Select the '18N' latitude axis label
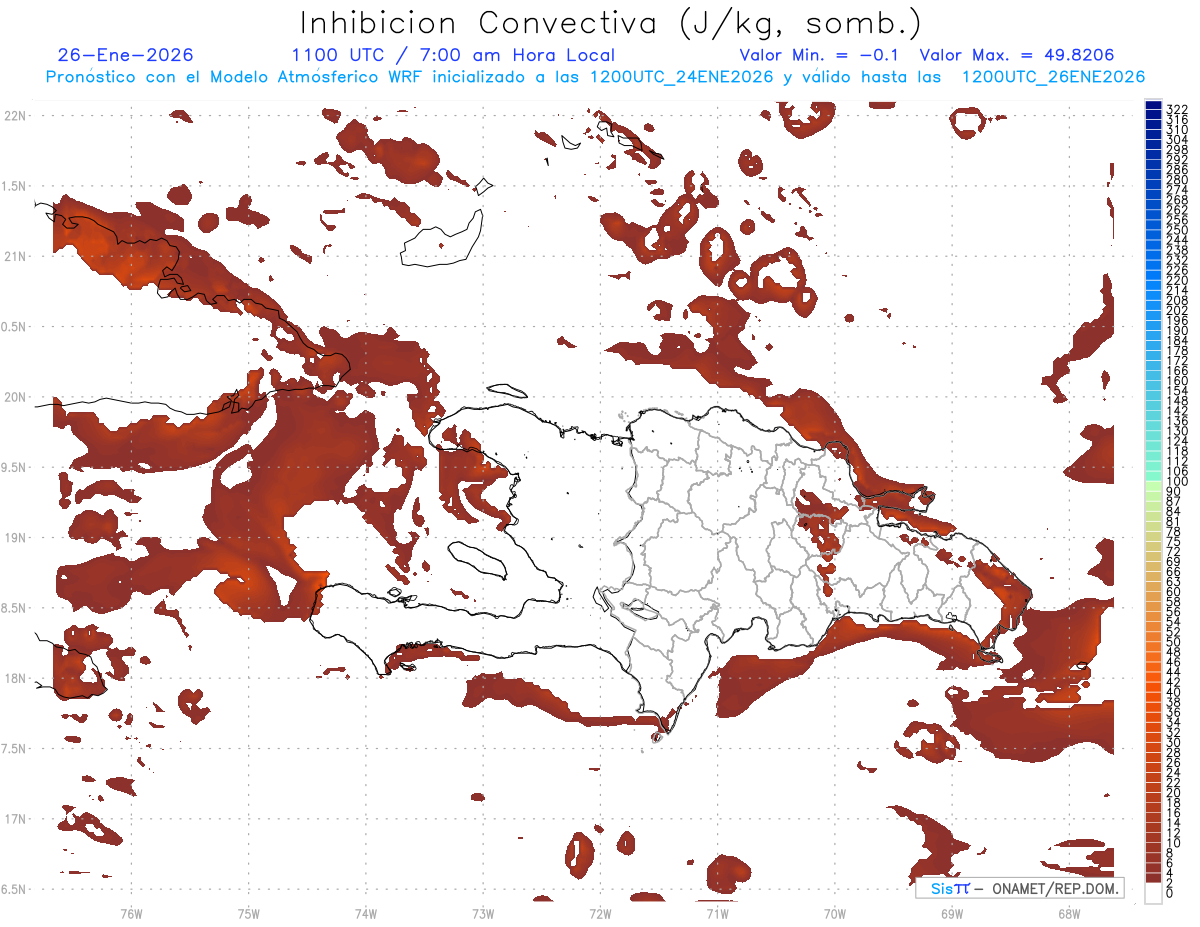Screen dimensions: 1200x927 15,678
